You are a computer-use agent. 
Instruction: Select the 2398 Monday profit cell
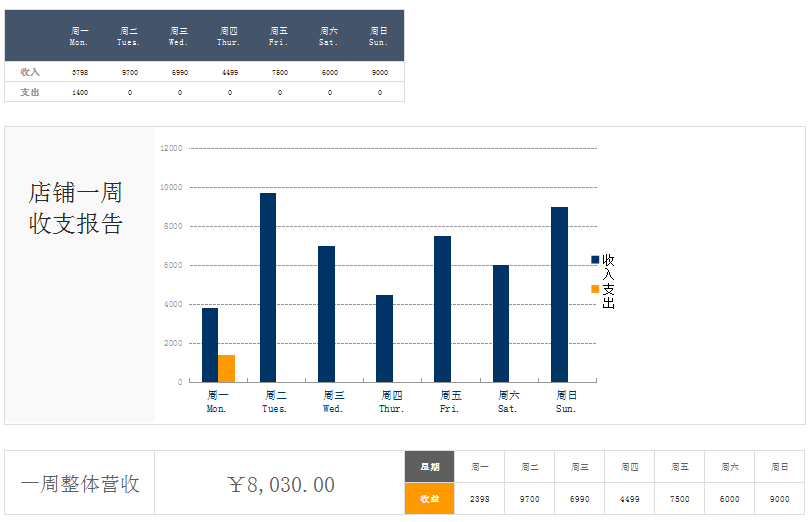click(479, 499)
